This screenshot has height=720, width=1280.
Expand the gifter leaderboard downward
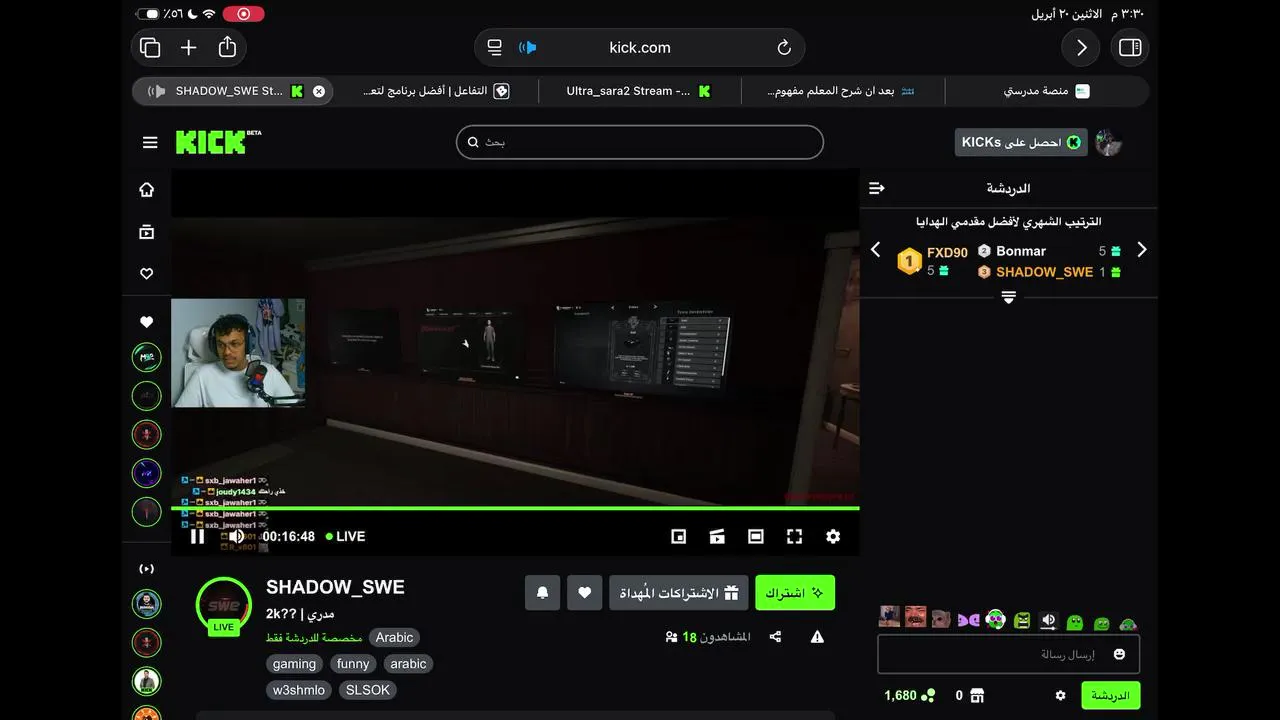coord(1008,297)
